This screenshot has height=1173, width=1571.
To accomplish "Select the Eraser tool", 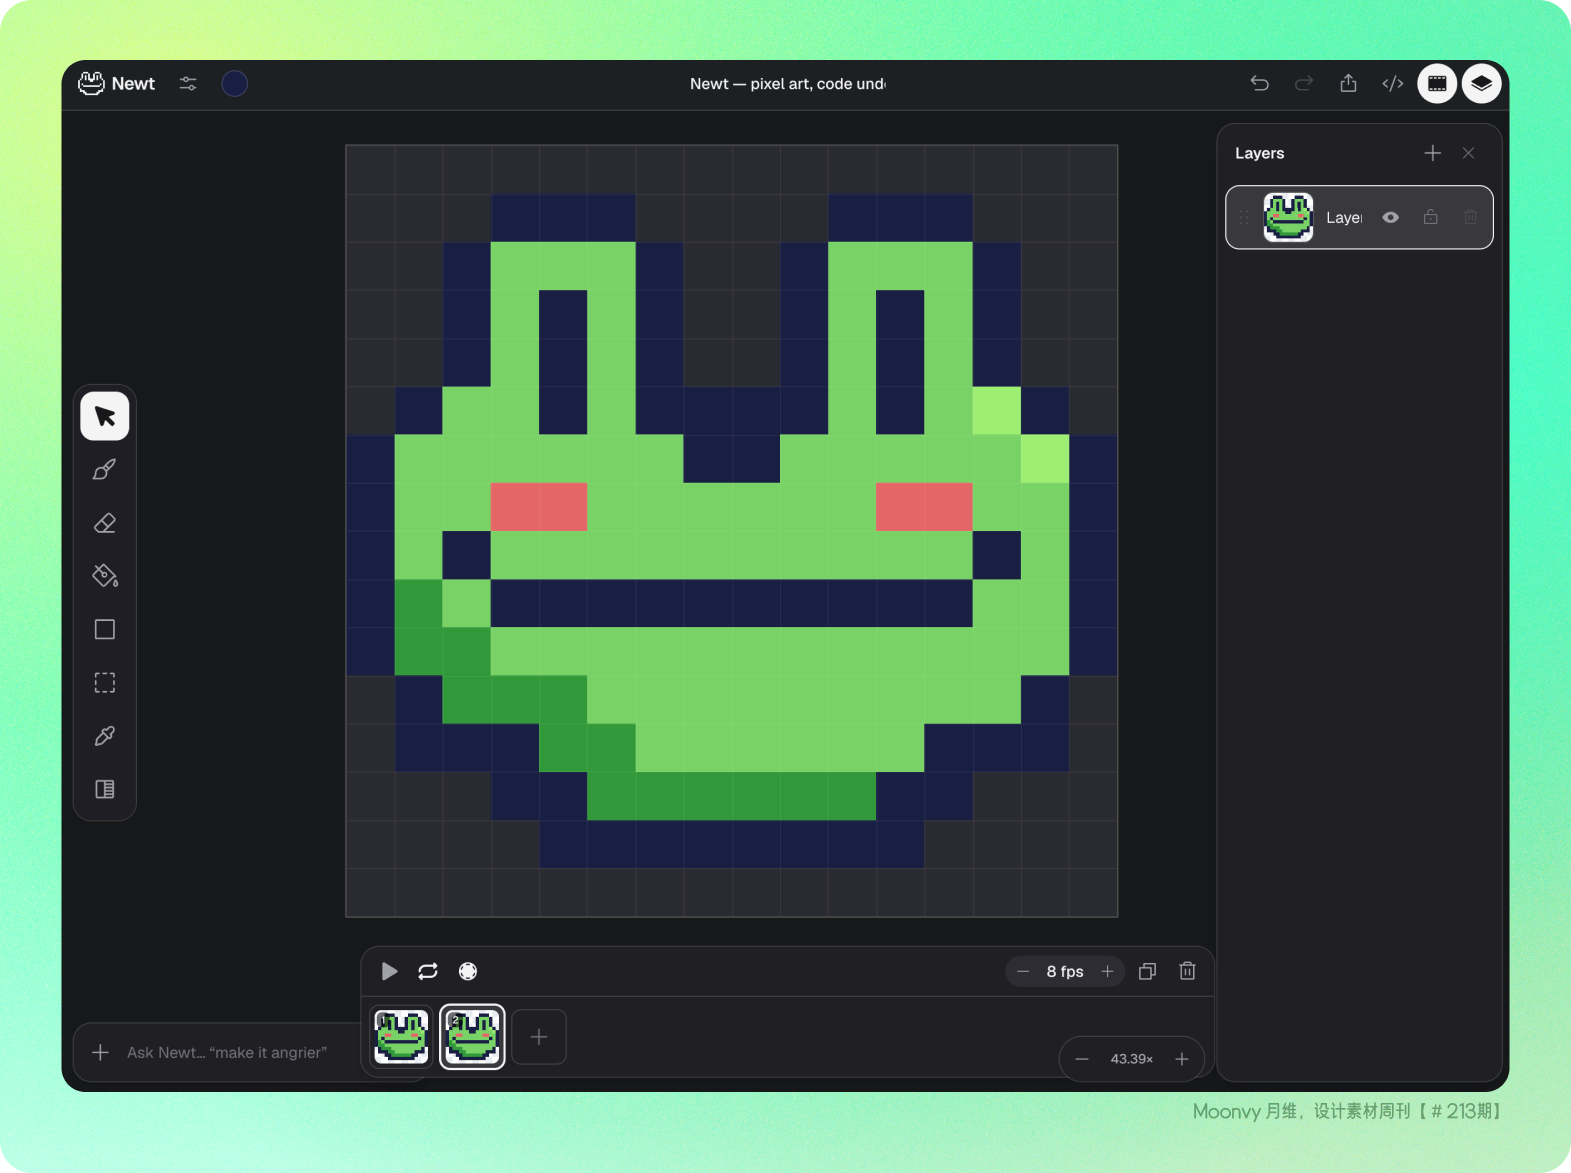I will point(105,523).
